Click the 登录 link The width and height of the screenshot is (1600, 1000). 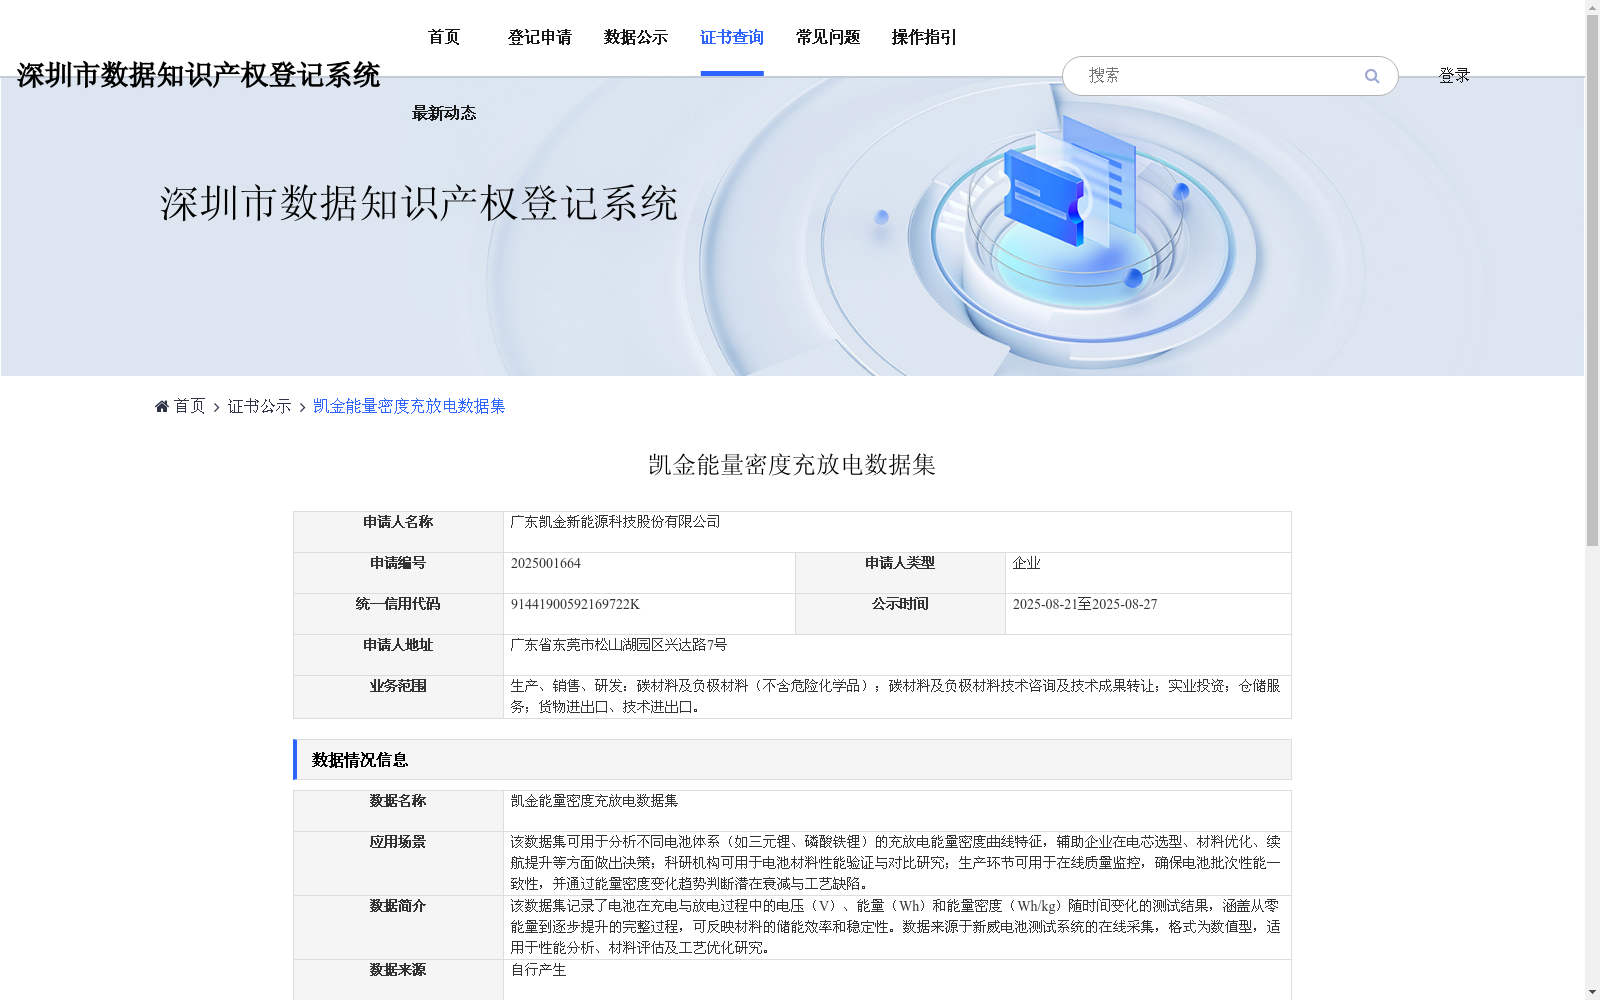pyautogui.click(x=1454, y=74)
